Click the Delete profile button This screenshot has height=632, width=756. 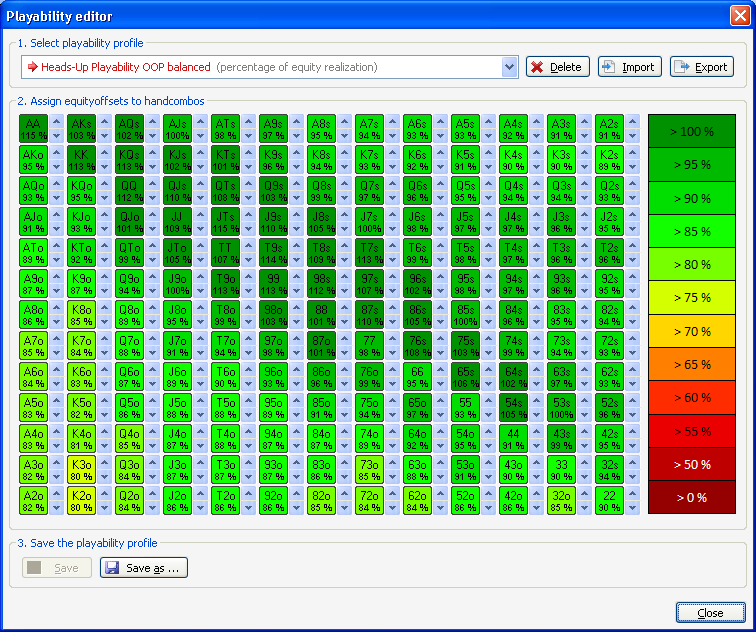point(558,67)
